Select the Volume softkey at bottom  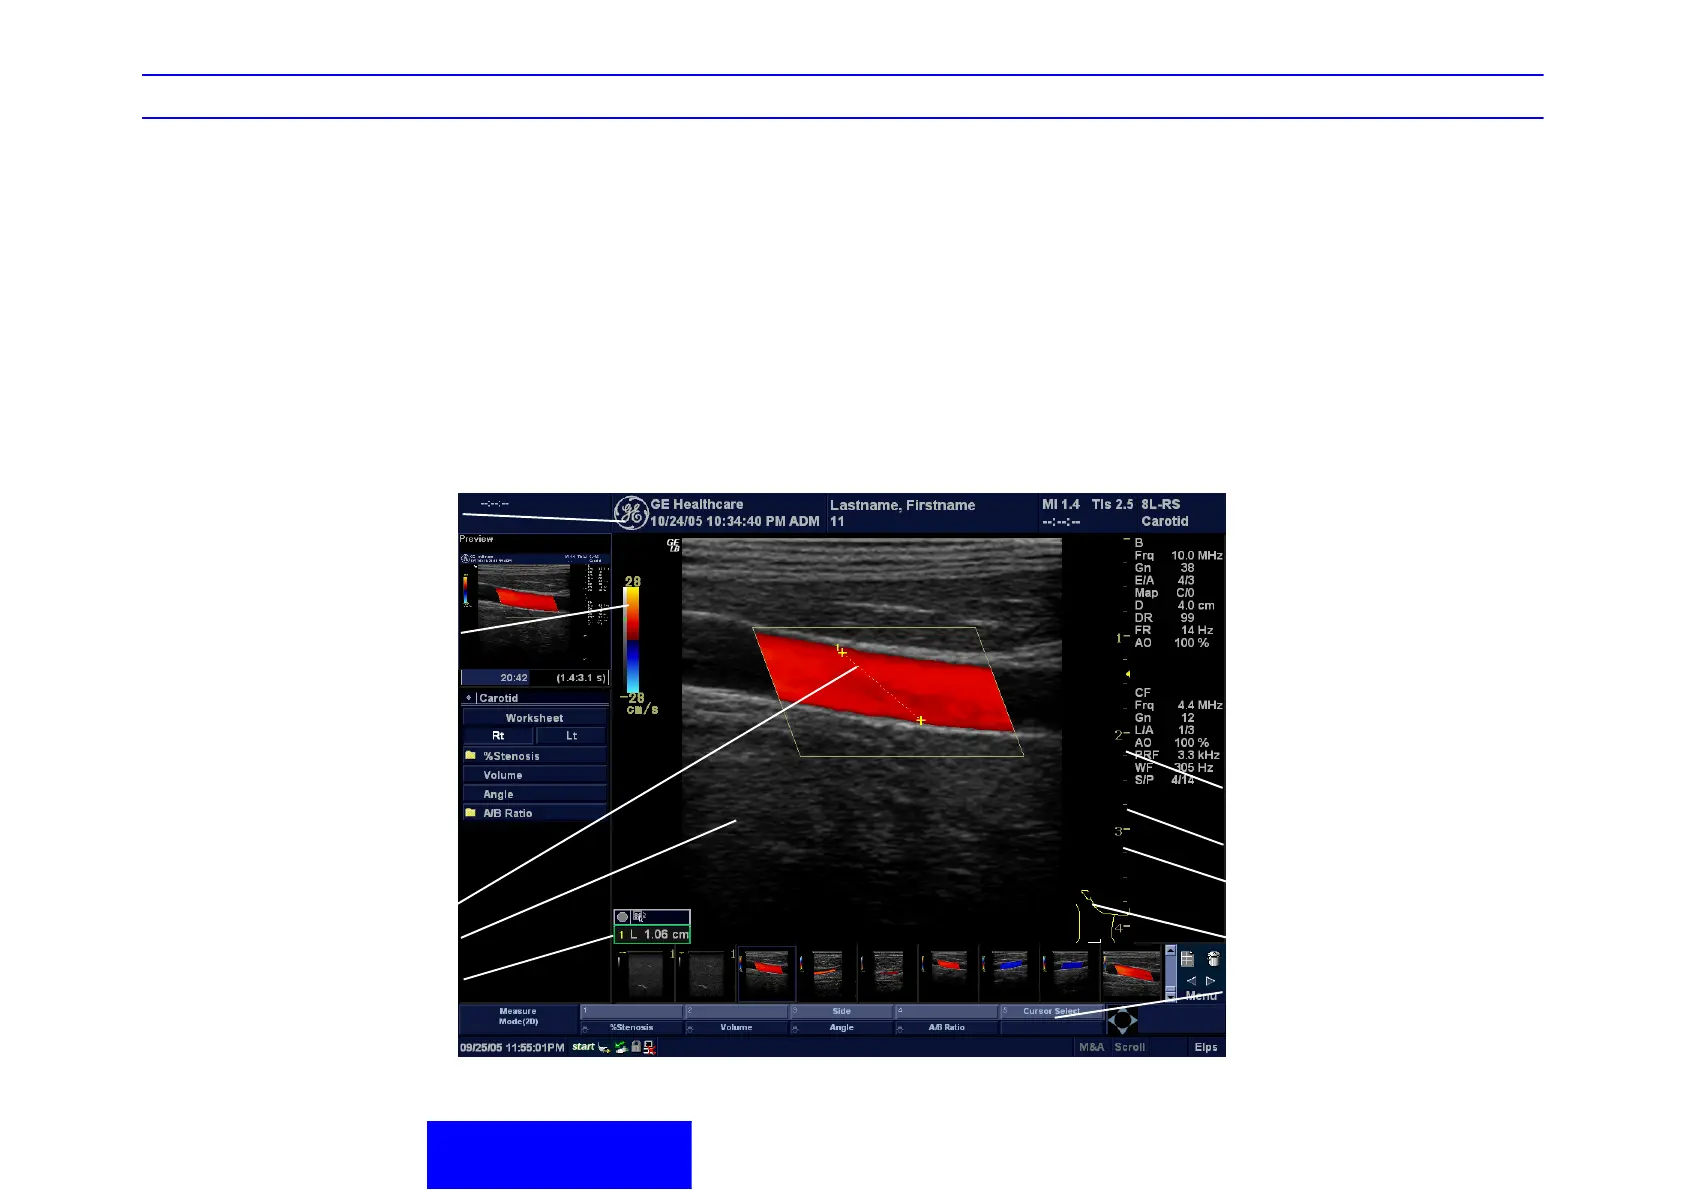tap(736, 1027)
